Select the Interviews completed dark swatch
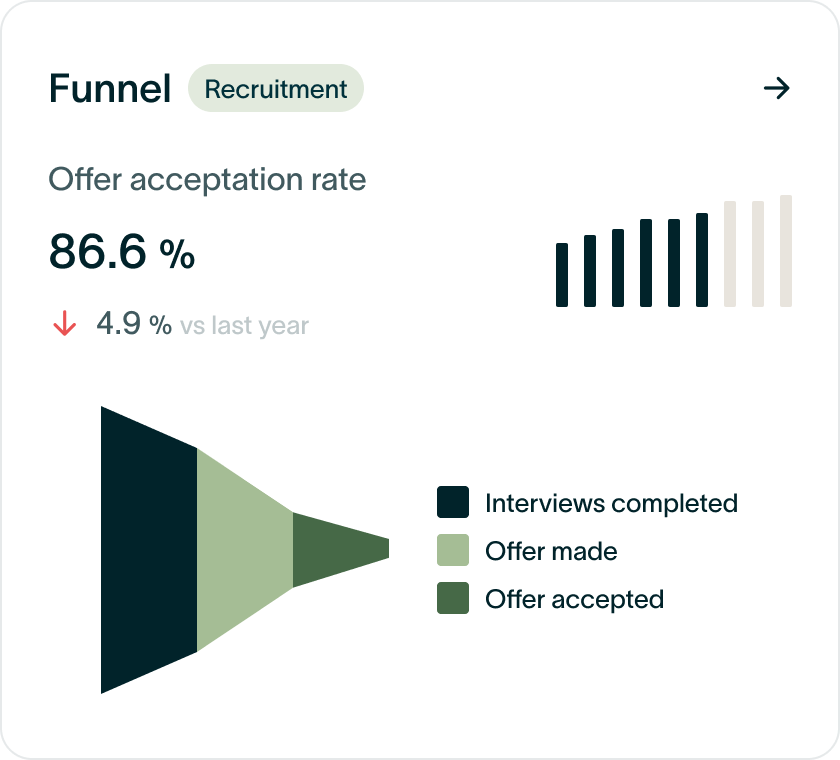840x760 pixels. coord(453,502)
